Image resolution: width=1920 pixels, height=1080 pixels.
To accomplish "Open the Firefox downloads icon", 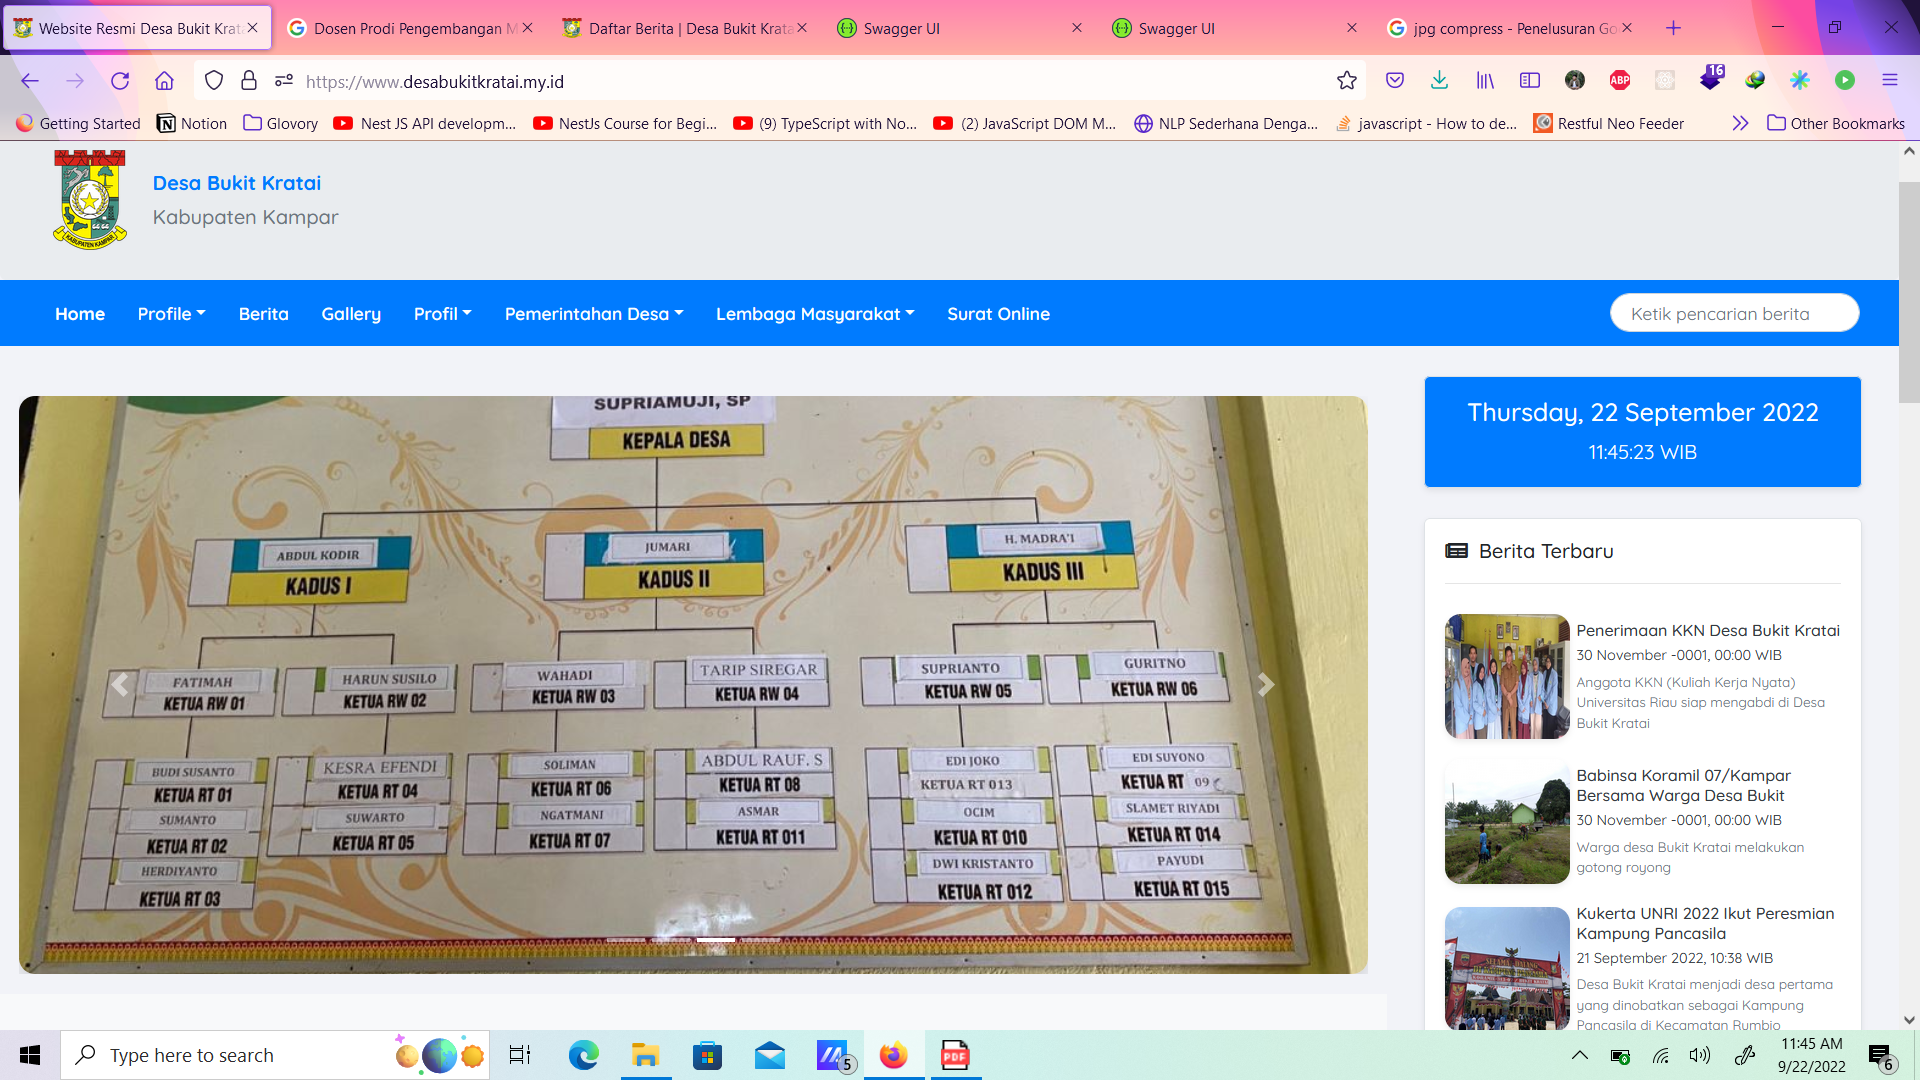I will (1439, 81).
